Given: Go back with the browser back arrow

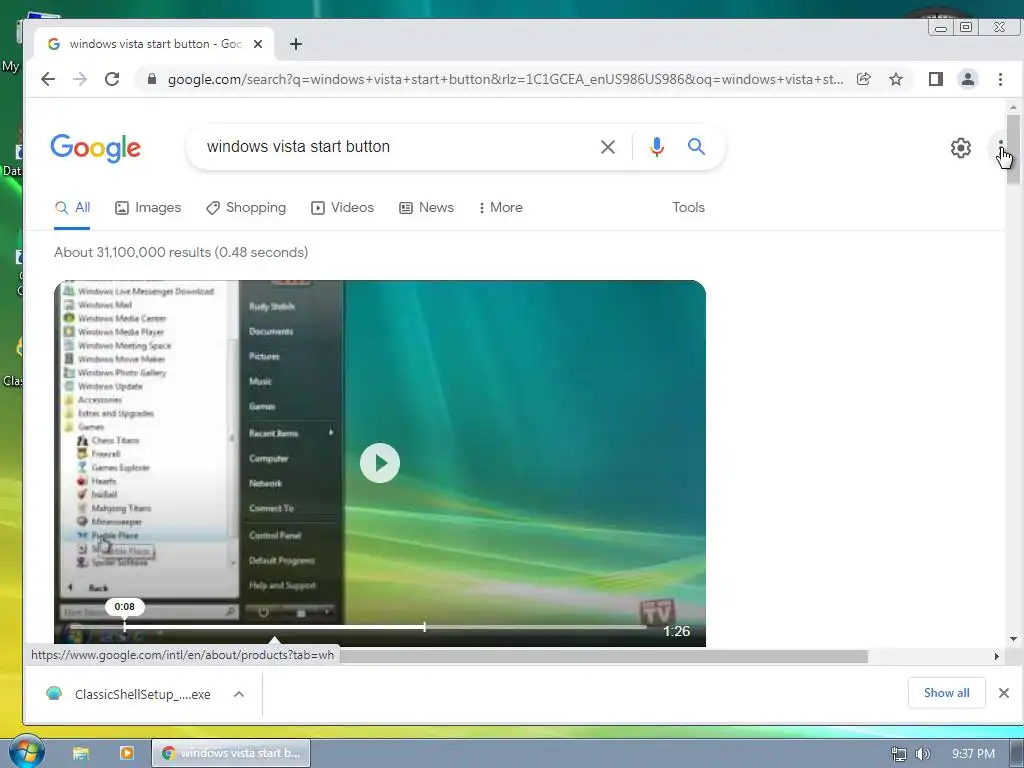Looking at the screenshot, I should (48, 79).
